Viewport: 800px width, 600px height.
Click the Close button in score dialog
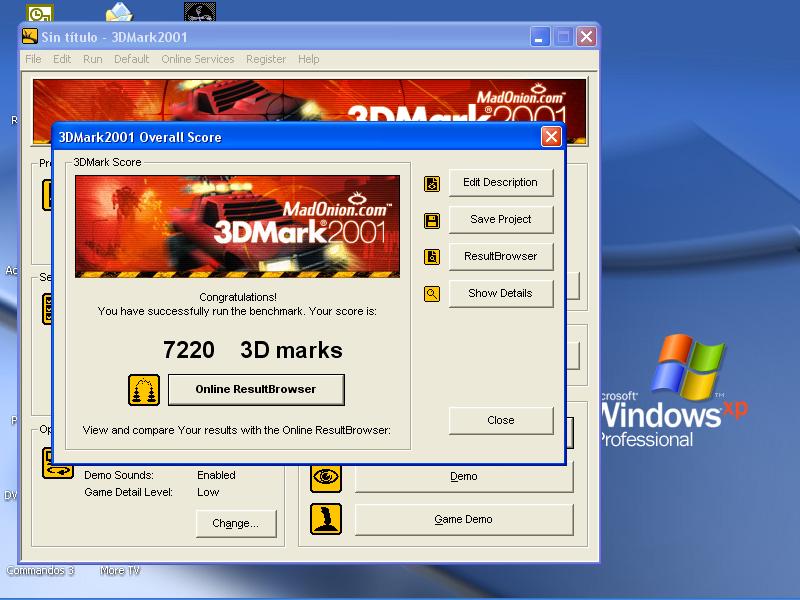[501, 420]
